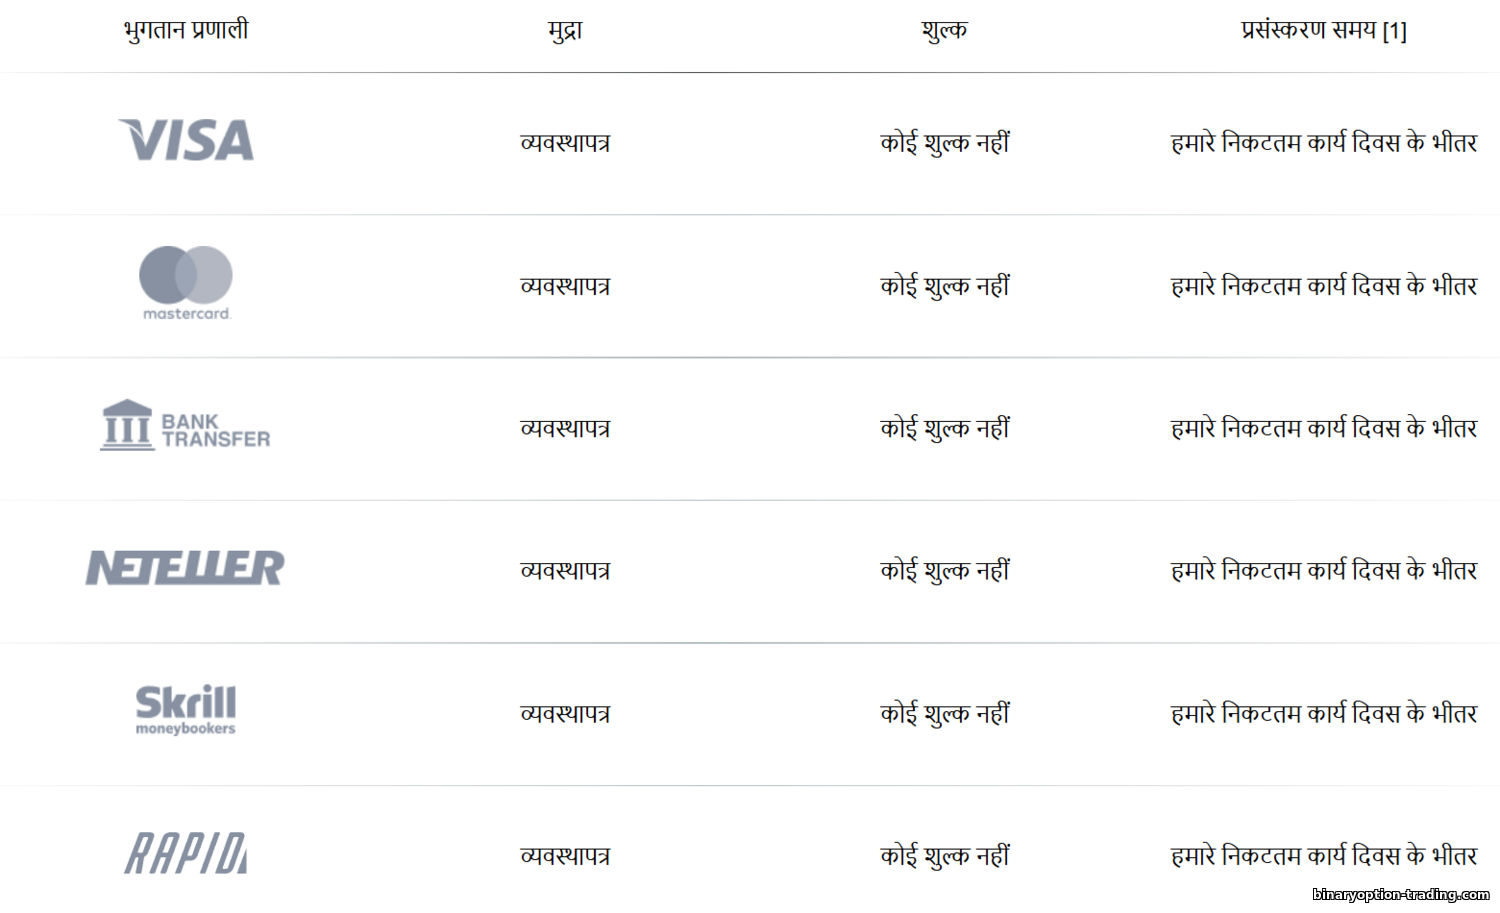Click the Neteller logo
Screen dimensions: 1500x913
(185, 568)
